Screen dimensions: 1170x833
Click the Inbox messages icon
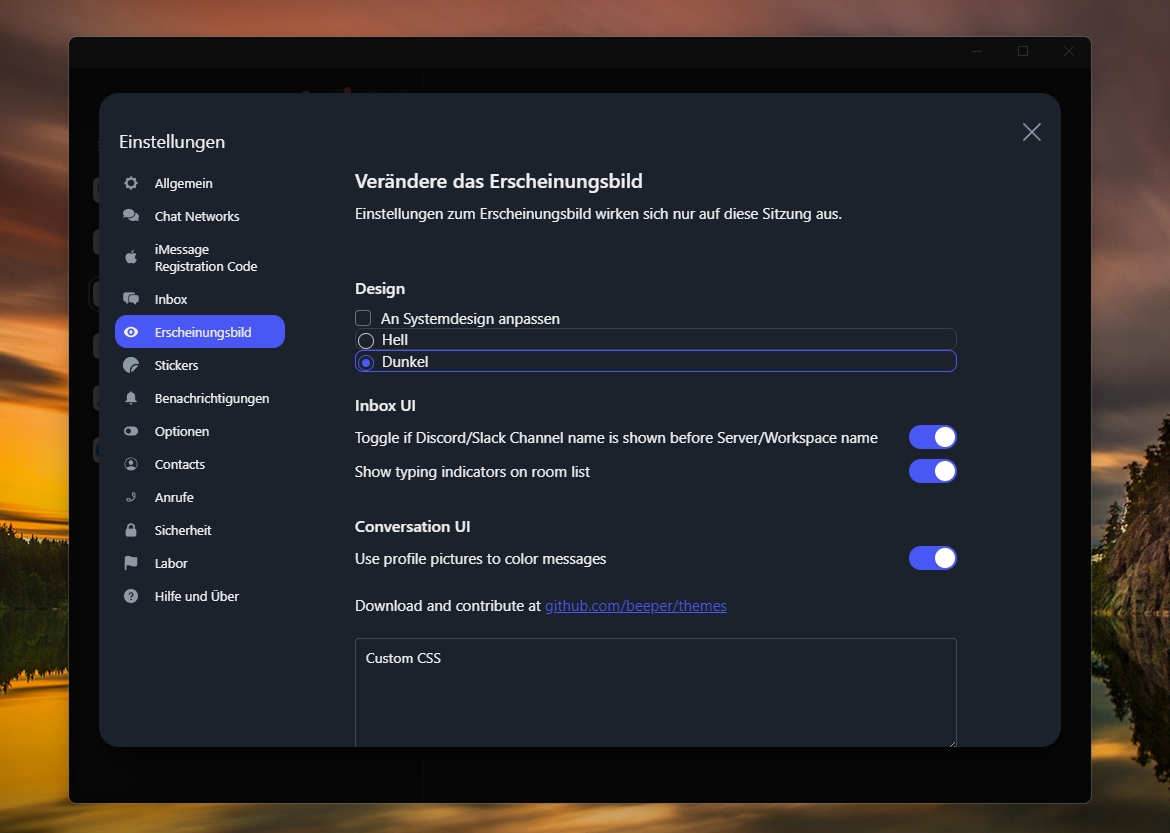tap(131, 299)
